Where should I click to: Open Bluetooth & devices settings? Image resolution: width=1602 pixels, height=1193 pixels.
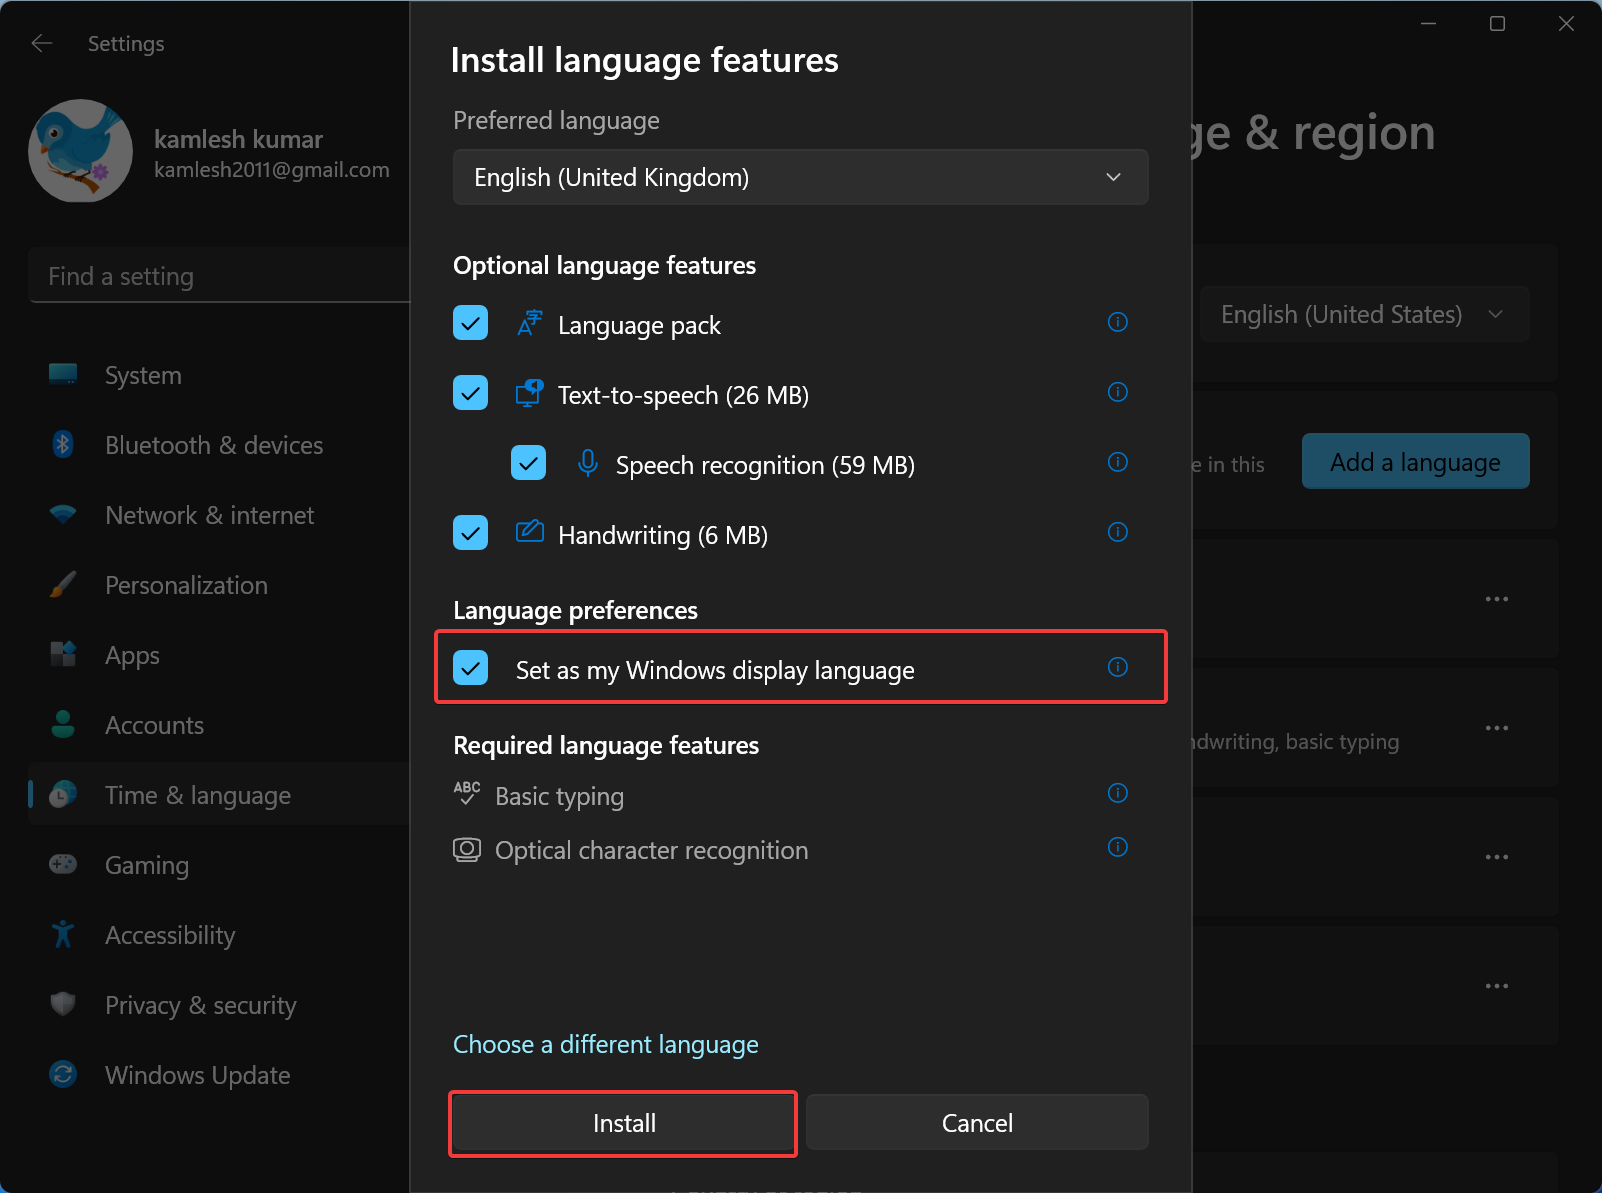pos(220,445)
